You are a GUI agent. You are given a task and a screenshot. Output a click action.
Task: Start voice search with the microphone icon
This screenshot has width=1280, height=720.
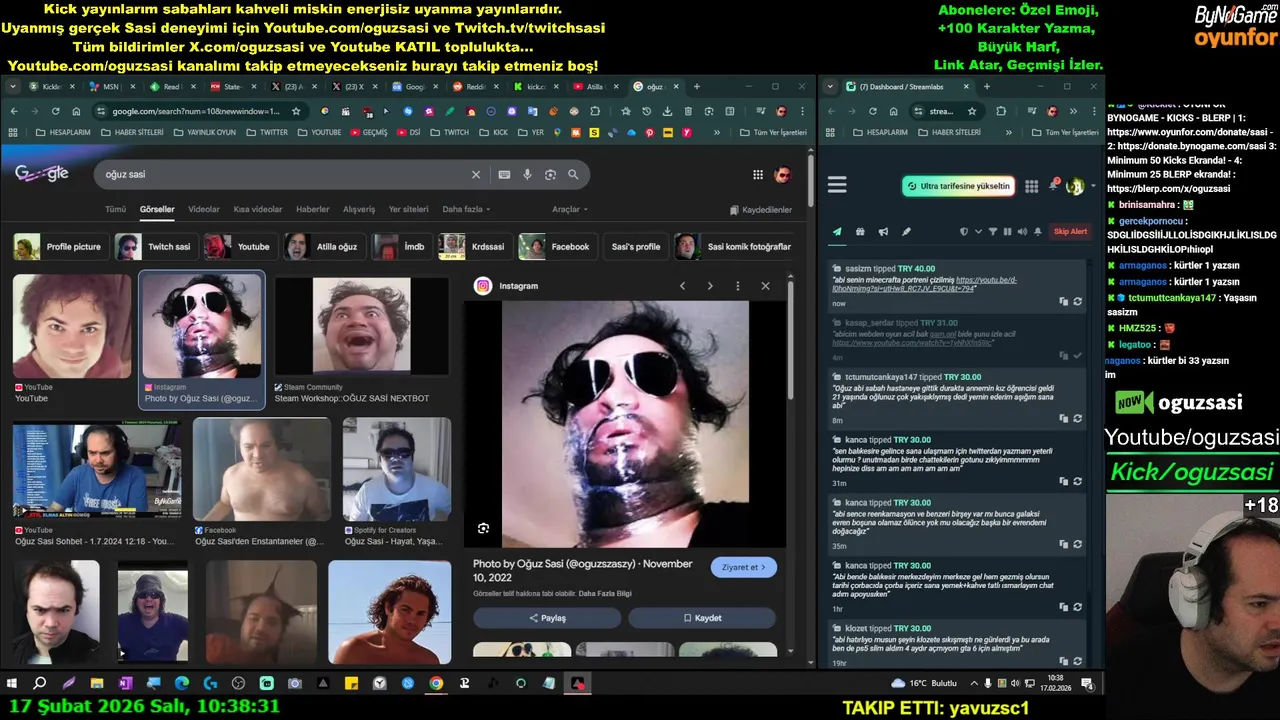point(527,174)
